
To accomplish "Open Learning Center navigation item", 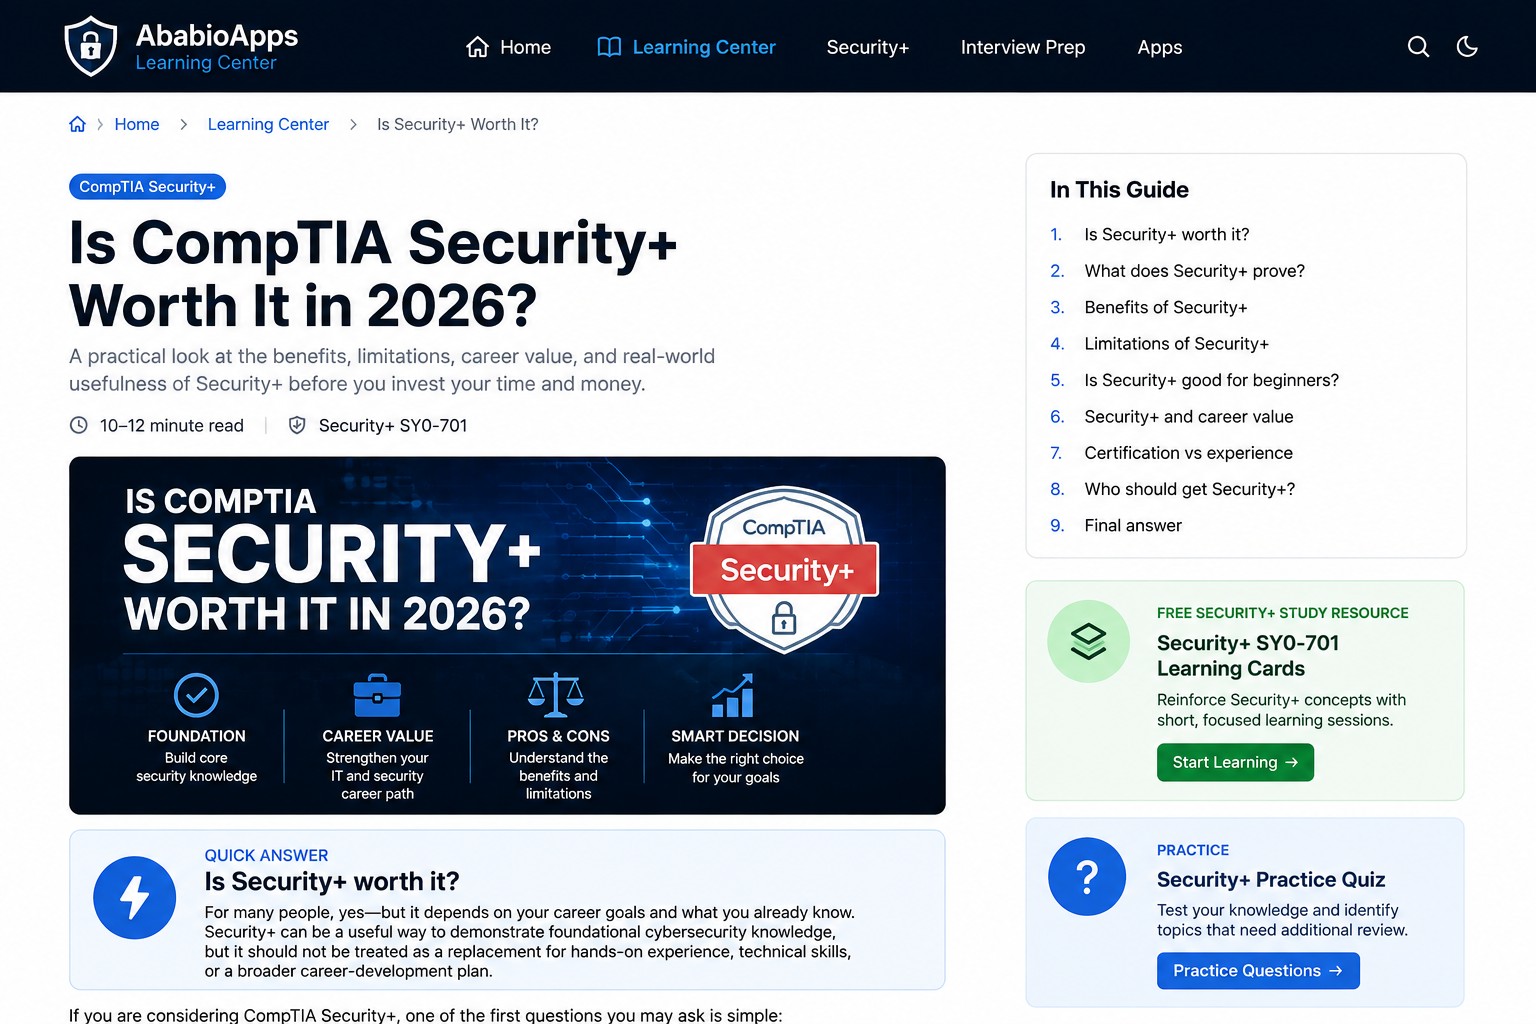I will pos(686,47).
